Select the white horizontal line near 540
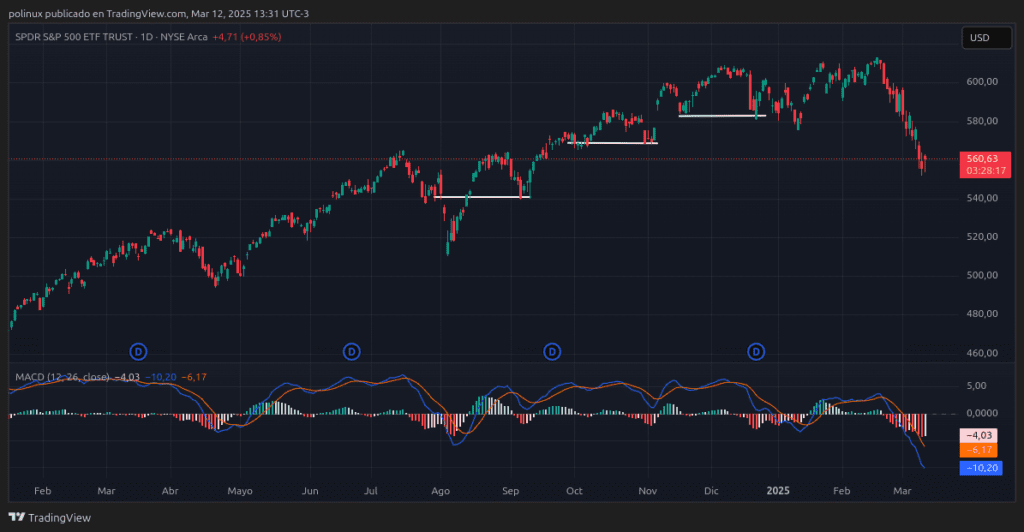Image resolution: width=1024 pixels, height=532 pixels. [x=482, y=197]
